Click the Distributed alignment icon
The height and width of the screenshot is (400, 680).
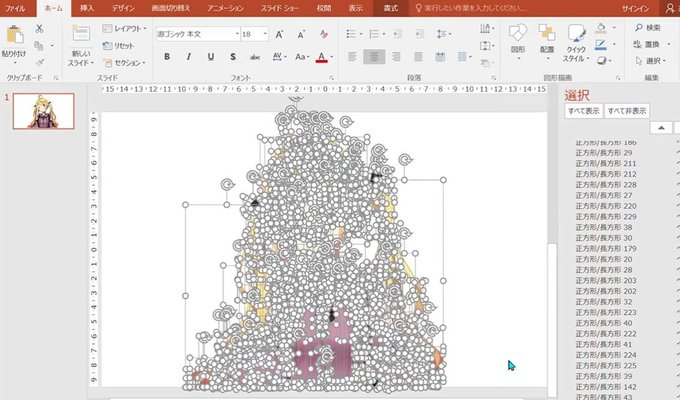440,56
